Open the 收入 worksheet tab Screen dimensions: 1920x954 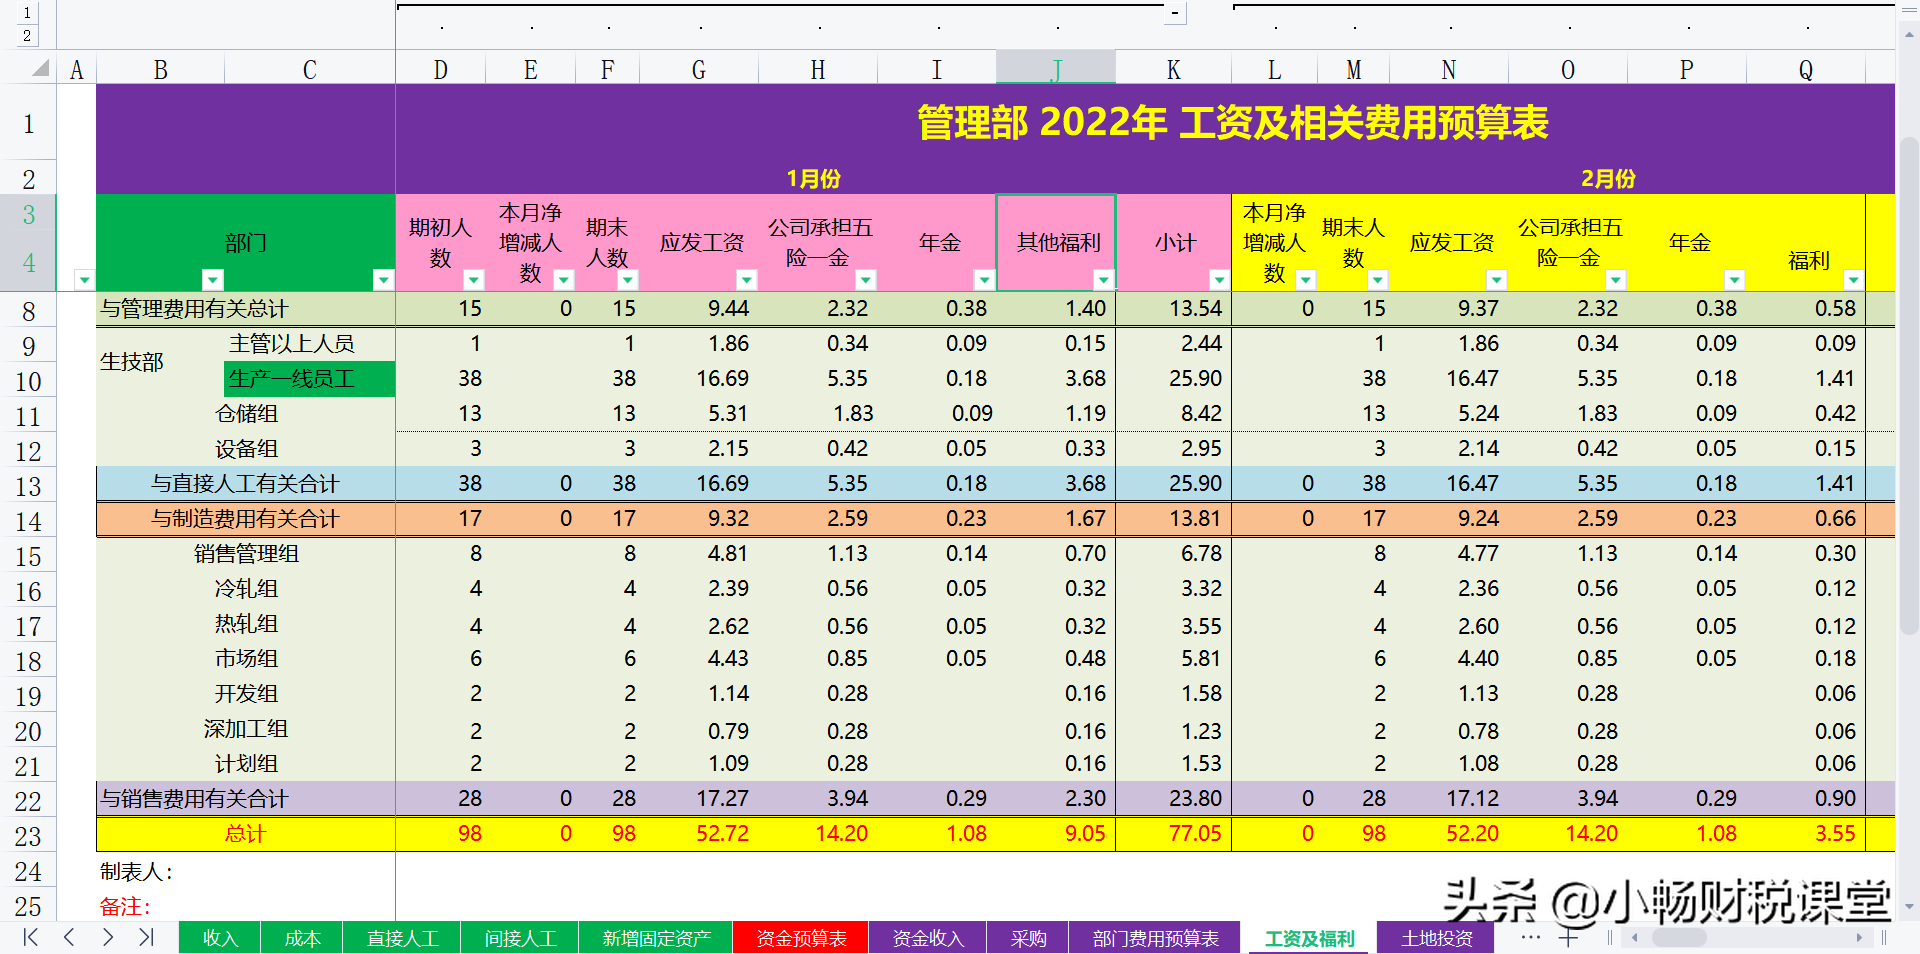click(219, 938)
